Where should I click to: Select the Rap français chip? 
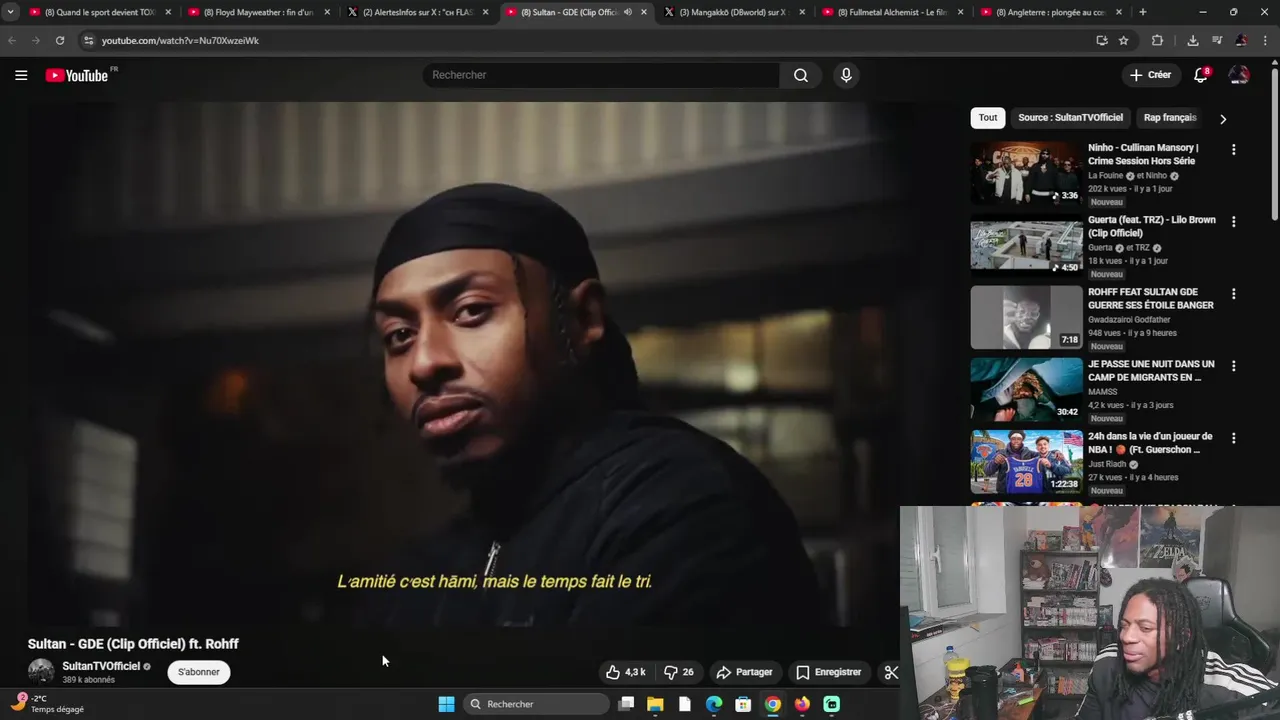click(1170, 117)
